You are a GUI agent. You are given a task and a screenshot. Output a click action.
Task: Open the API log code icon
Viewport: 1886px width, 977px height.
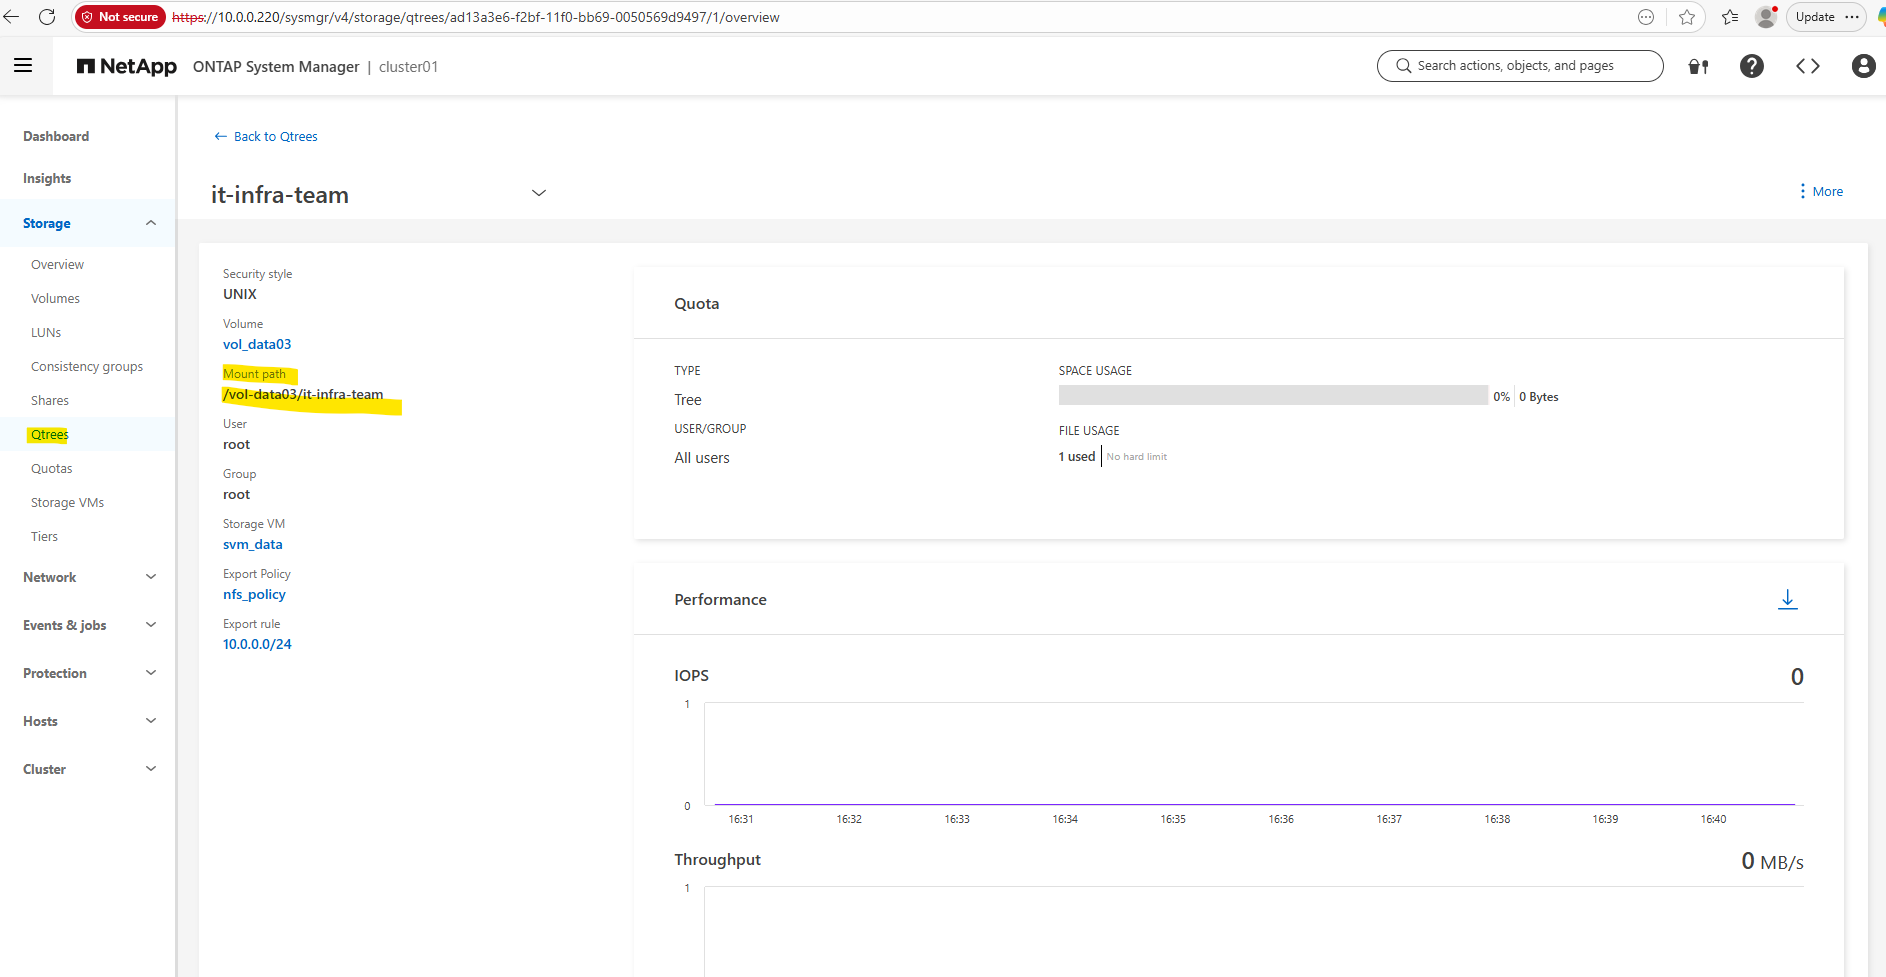pyautogui.click(x=1807, y=66)
